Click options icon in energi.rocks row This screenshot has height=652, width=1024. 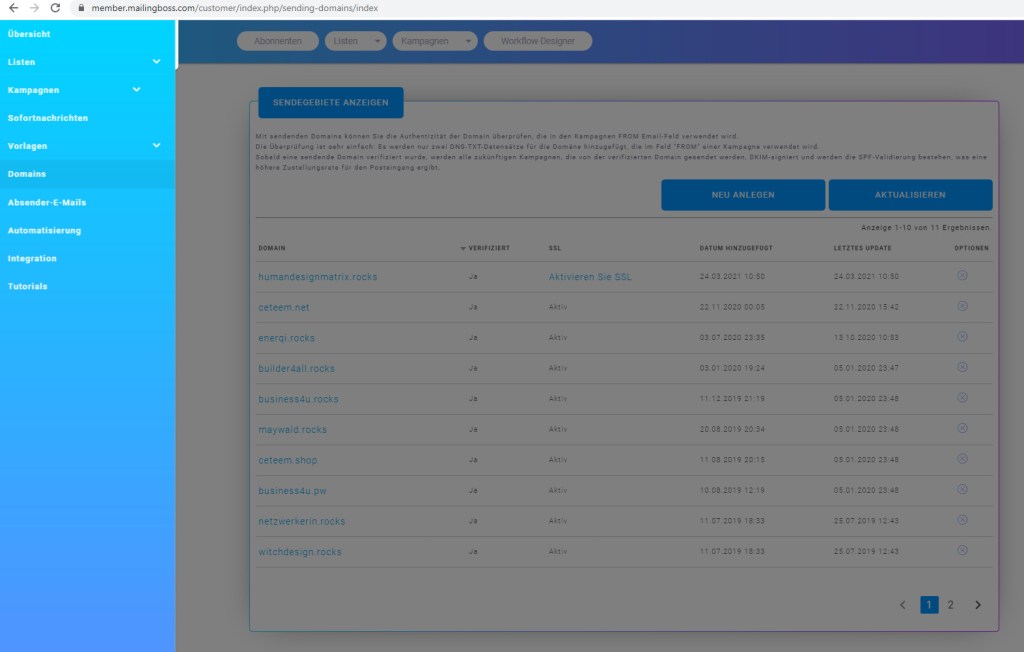click(x=962, y=337)
